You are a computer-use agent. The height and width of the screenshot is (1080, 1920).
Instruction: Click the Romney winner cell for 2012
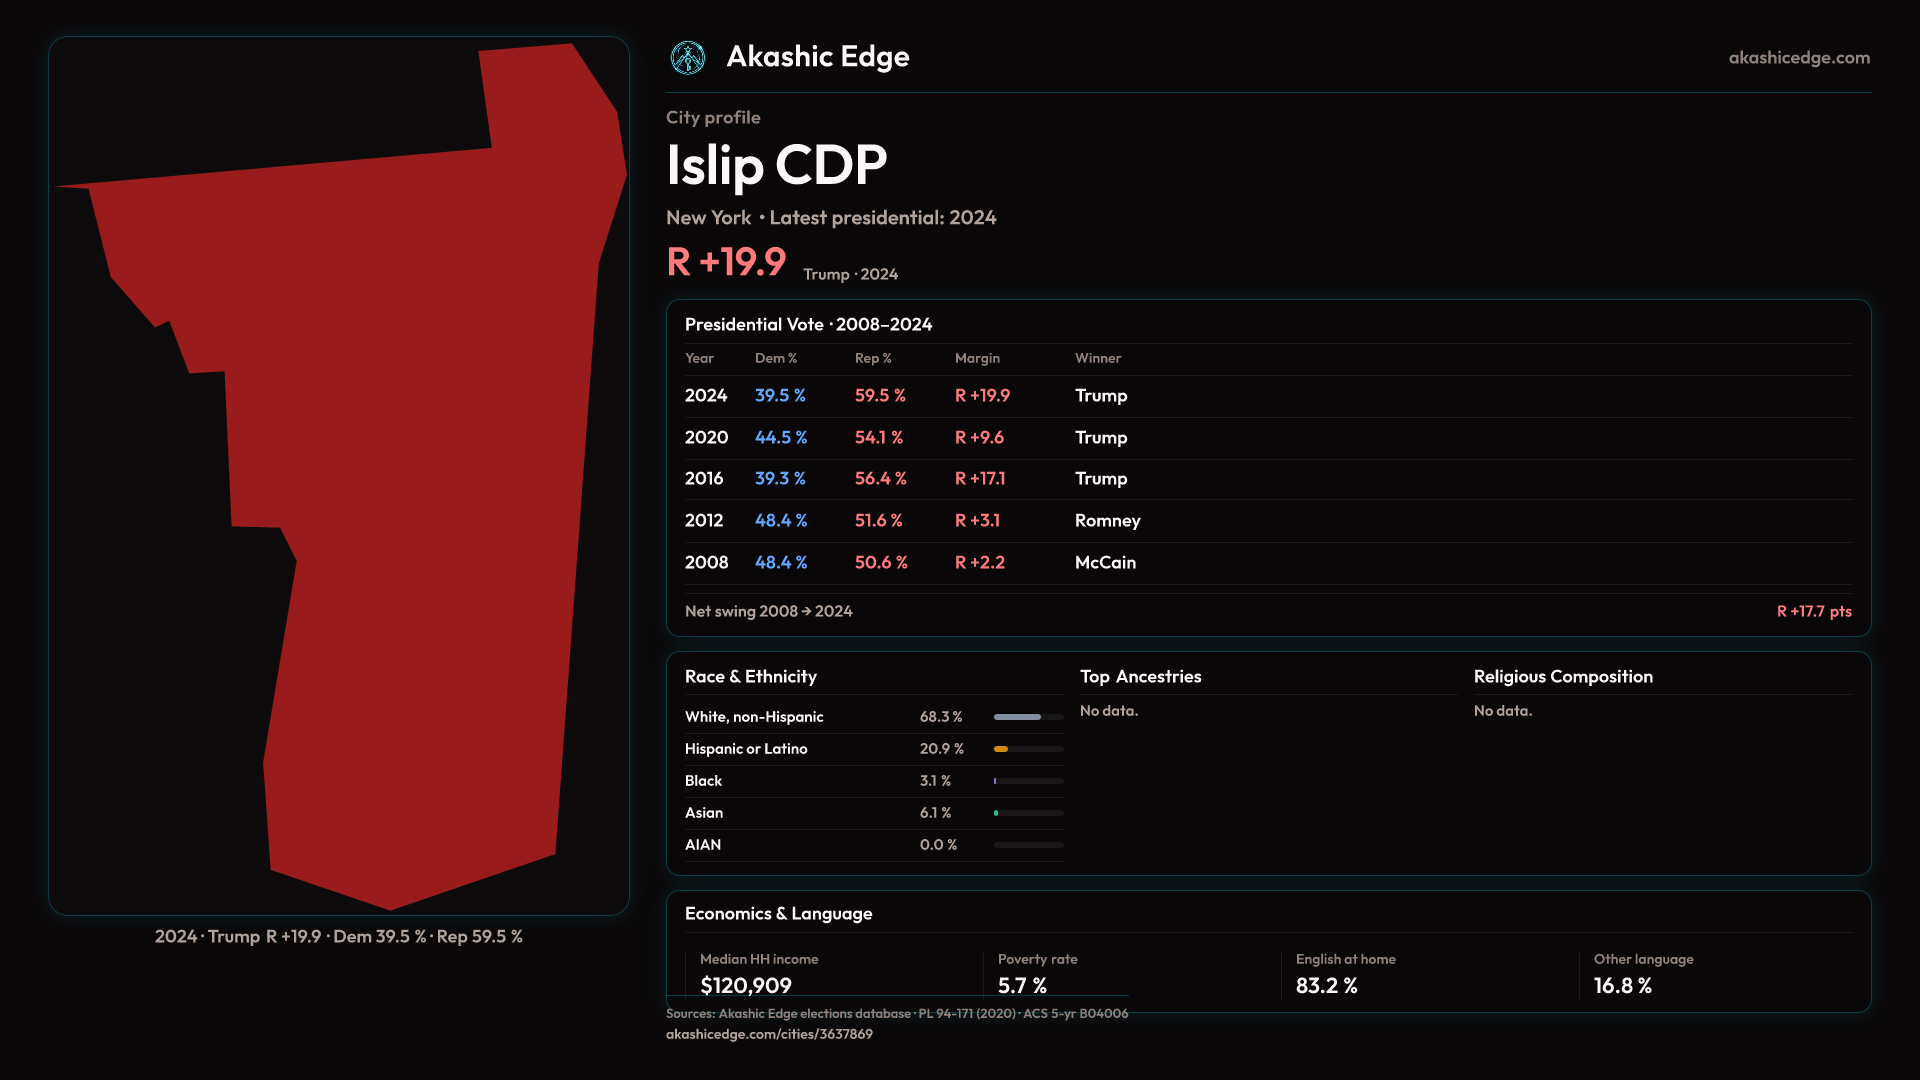coord(1107,521)
